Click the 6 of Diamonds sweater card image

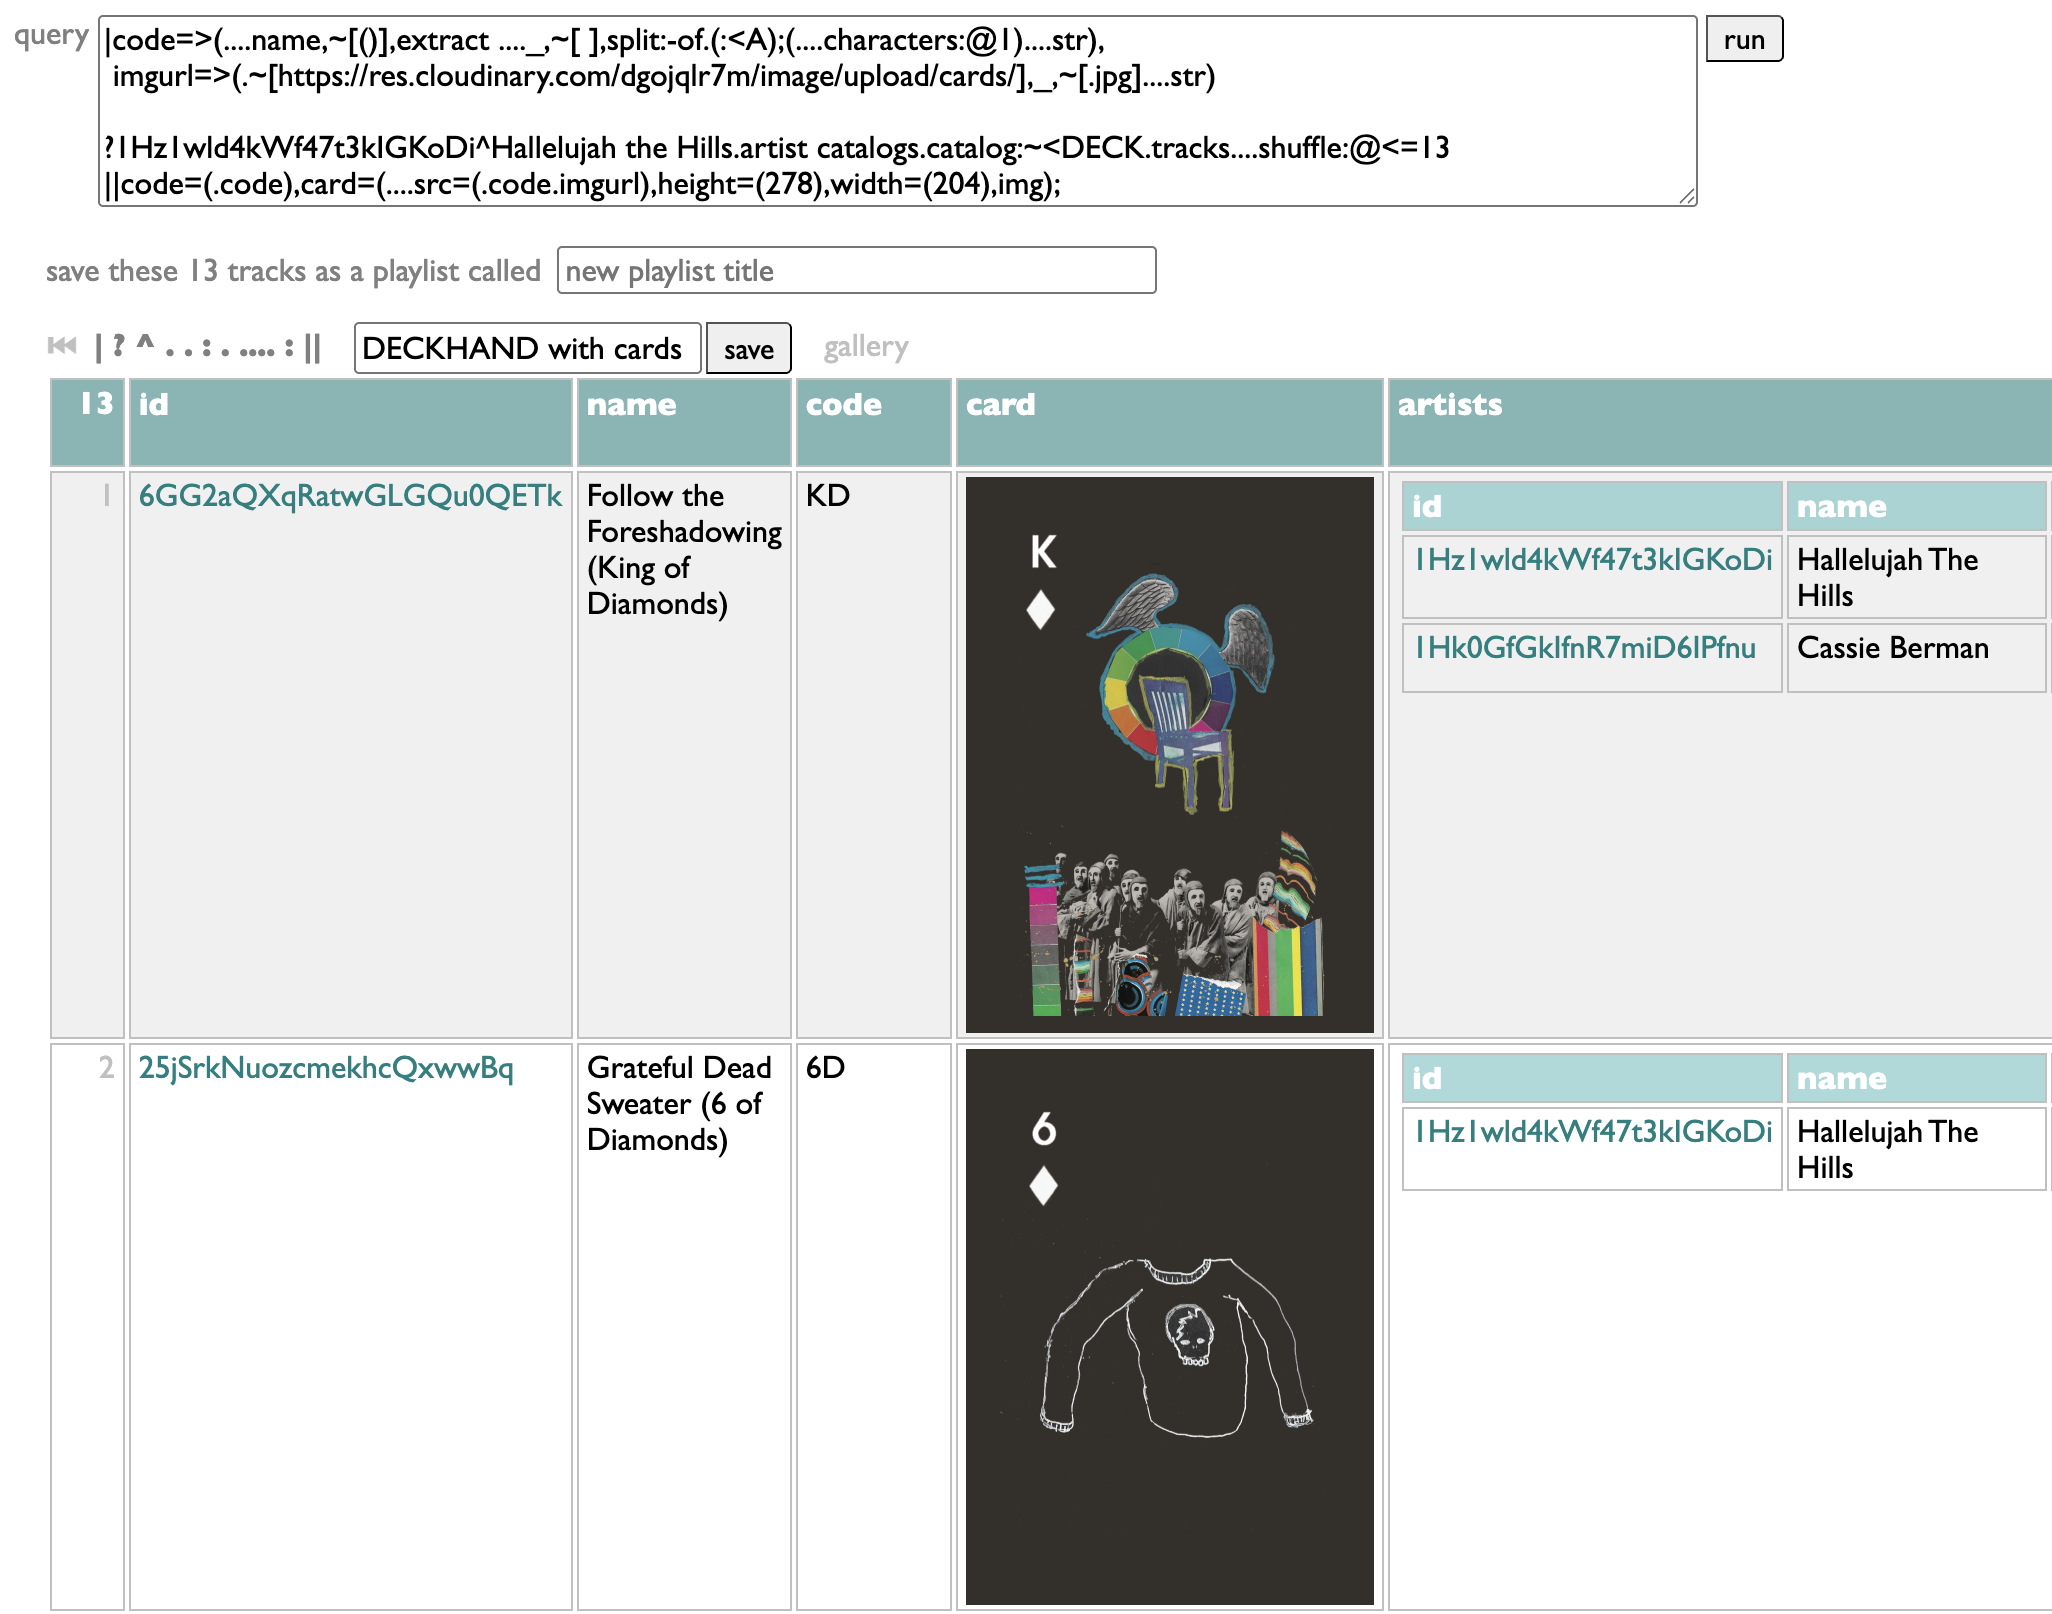(x=1169, y=1327)
